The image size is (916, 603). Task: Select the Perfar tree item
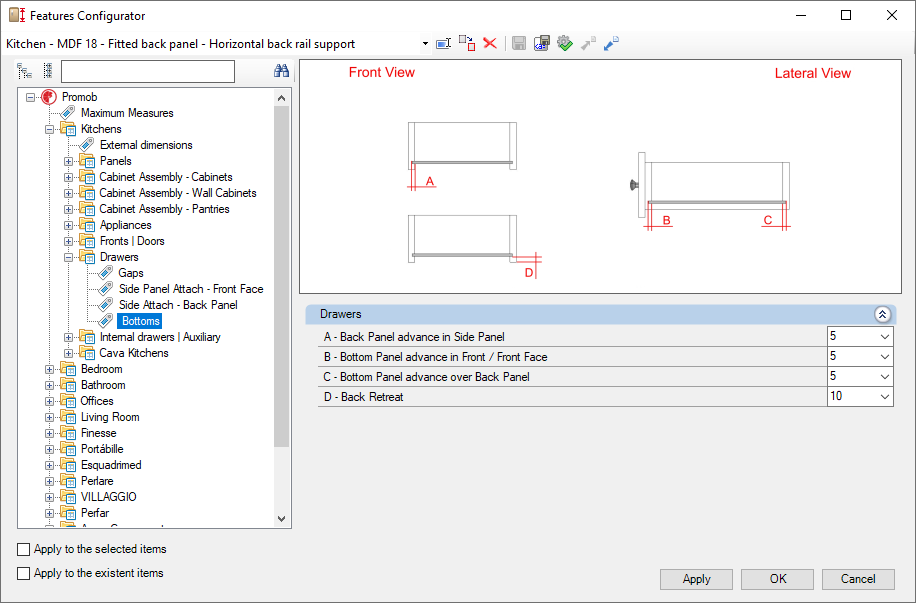[95, 513]
